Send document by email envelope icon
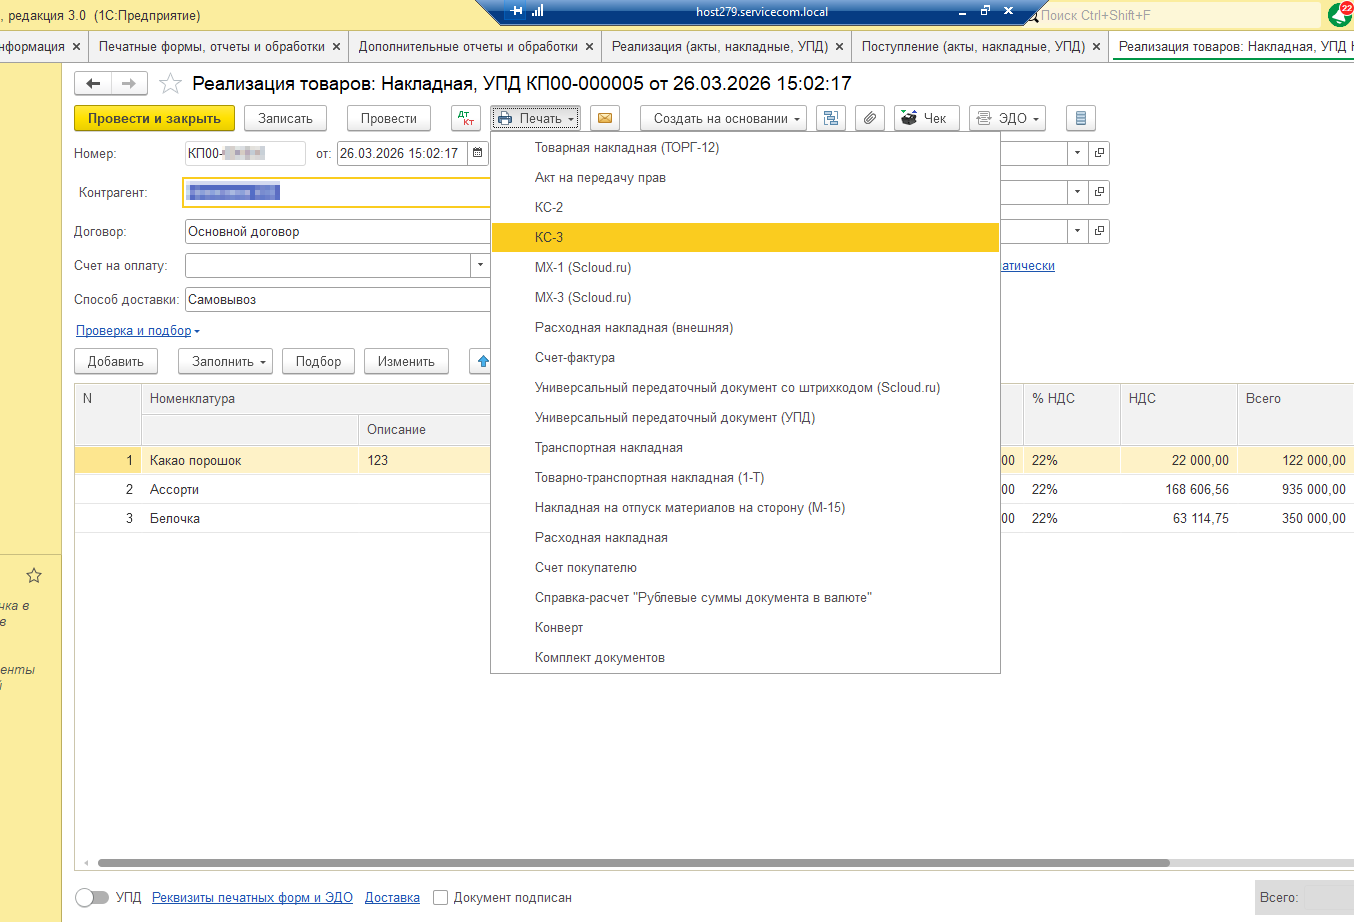This screenshot has width=1354, height=922. tap(605, 118)
